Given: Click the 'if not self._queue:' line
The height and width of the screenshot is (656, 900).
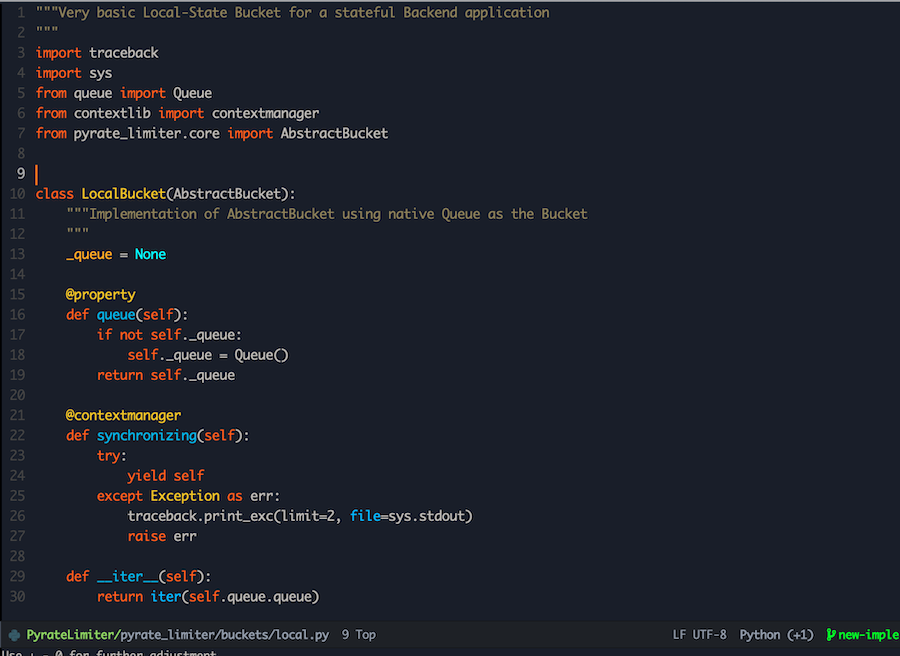Looking at the screenshot, I should tap(169, 335).
